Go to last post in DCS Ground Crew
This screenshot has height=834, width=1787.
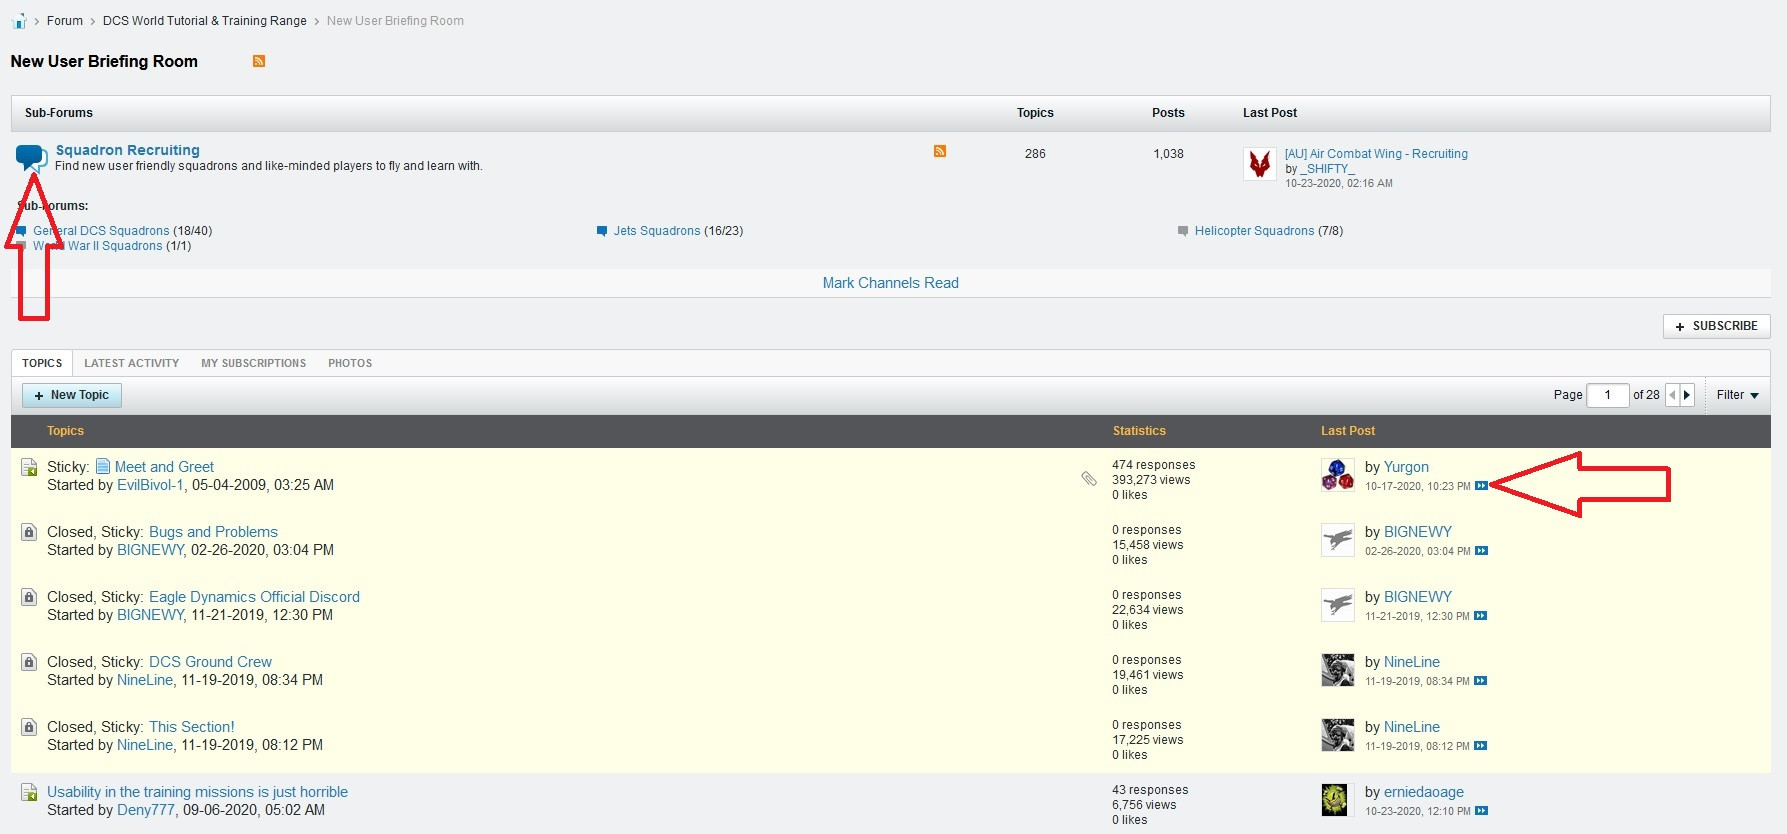pos(1480,681)
